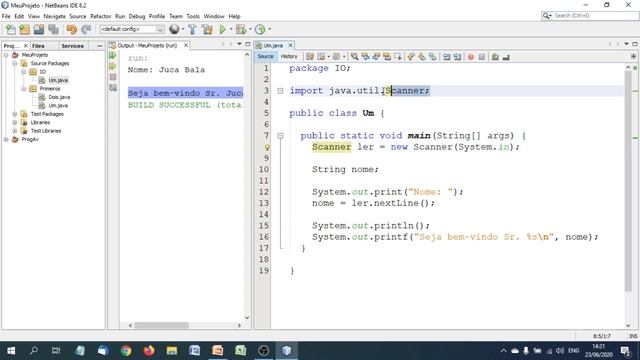Click hint lightbulb on line 8 gutter
The width and height of the screenshot is (640, 360).
267,147
